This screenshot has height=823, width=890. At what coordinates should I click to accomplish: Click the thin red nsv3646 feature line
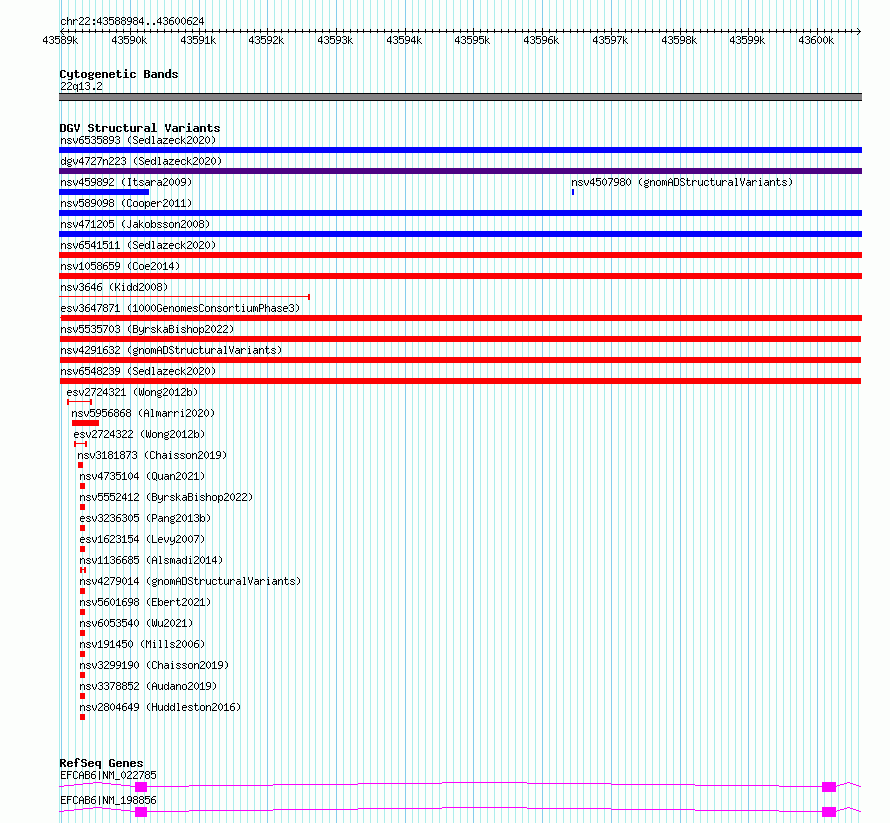[184, 297]
